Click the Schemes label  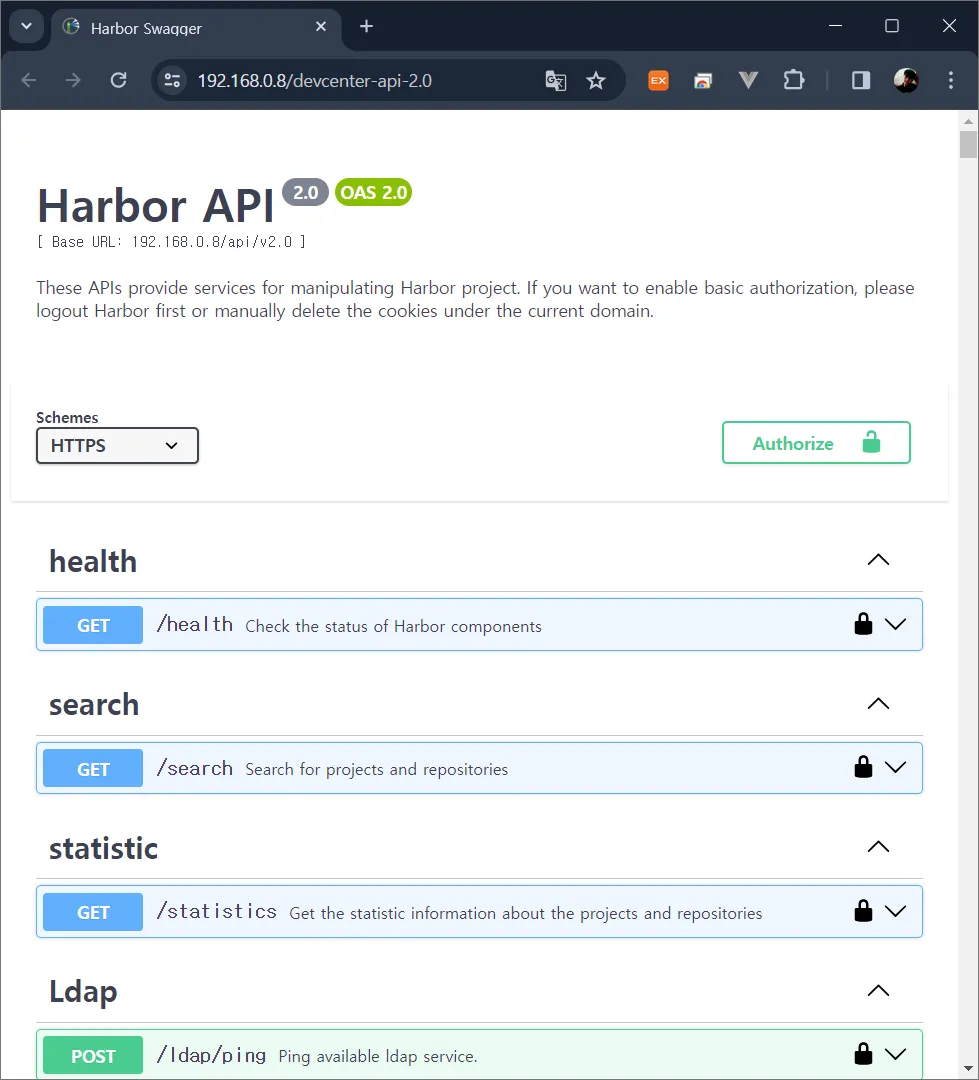67,417
